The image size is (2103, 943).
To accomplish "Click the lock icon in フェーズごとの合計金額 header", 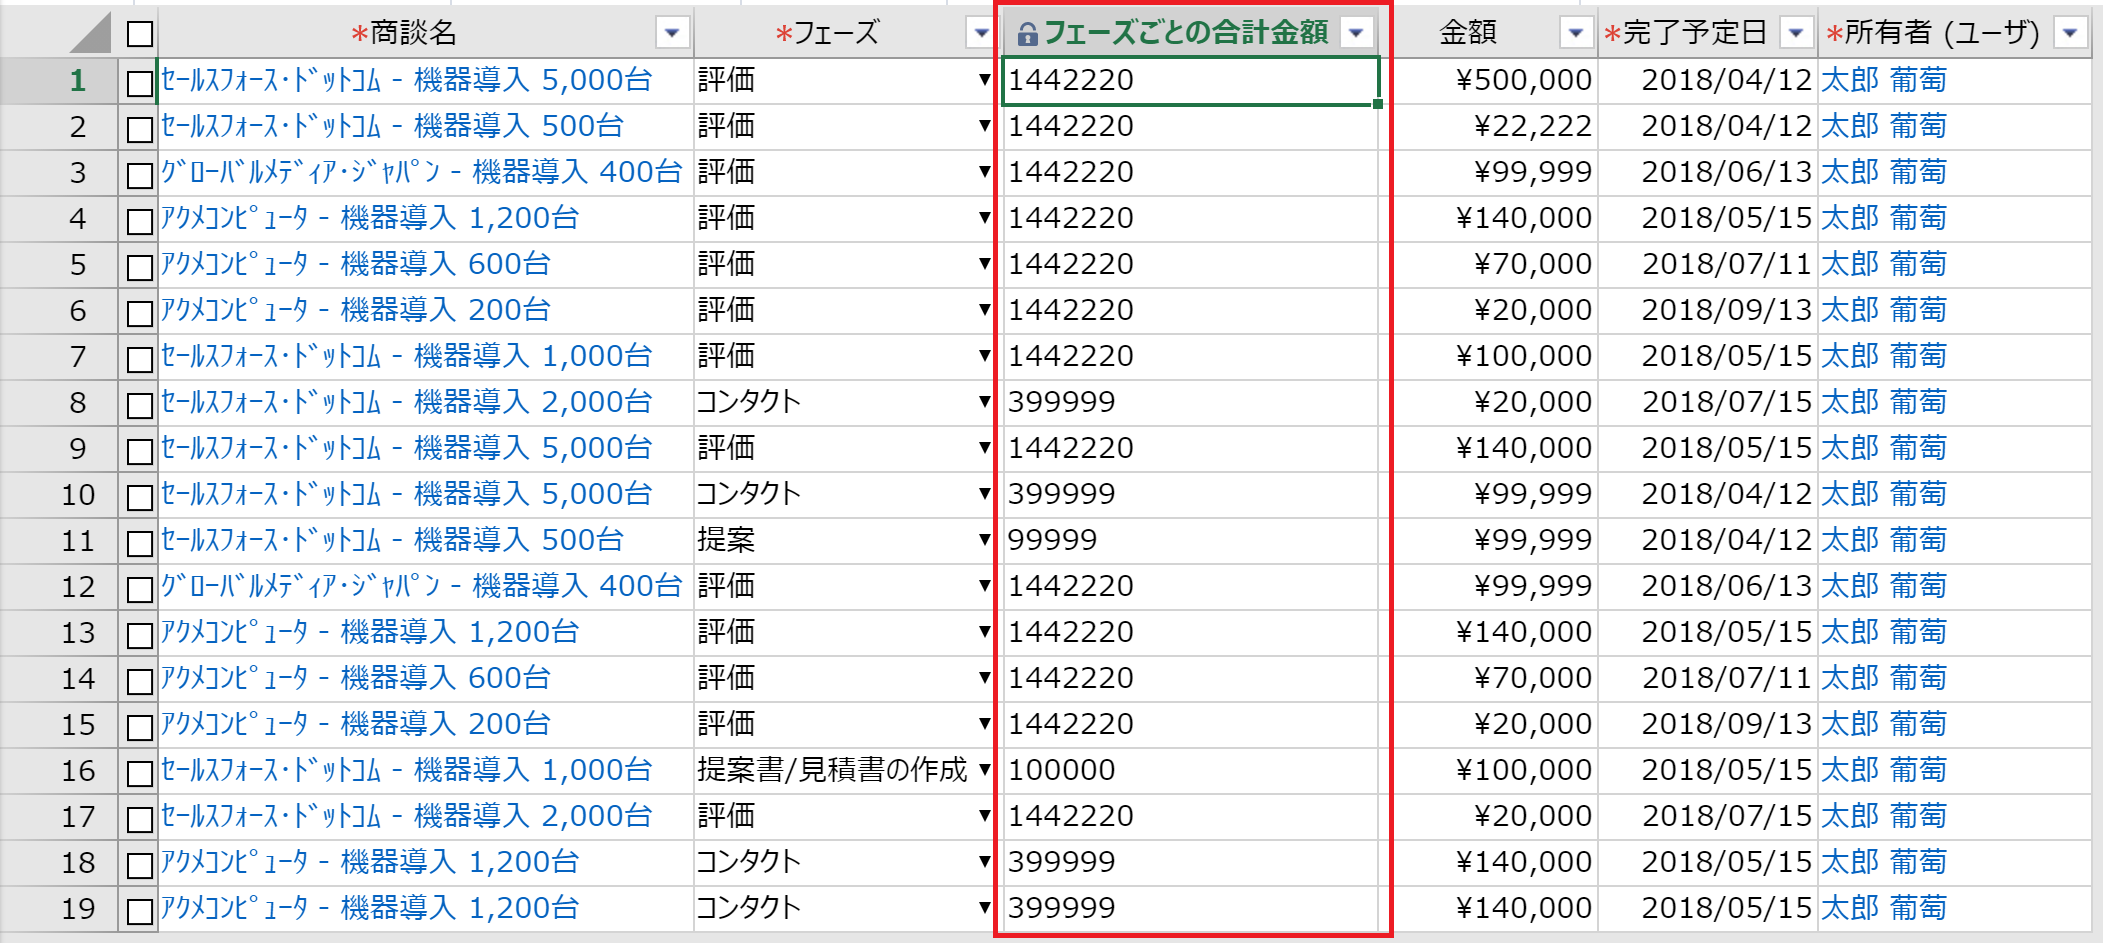I will pyautogui.click(x=1027, y=35).
